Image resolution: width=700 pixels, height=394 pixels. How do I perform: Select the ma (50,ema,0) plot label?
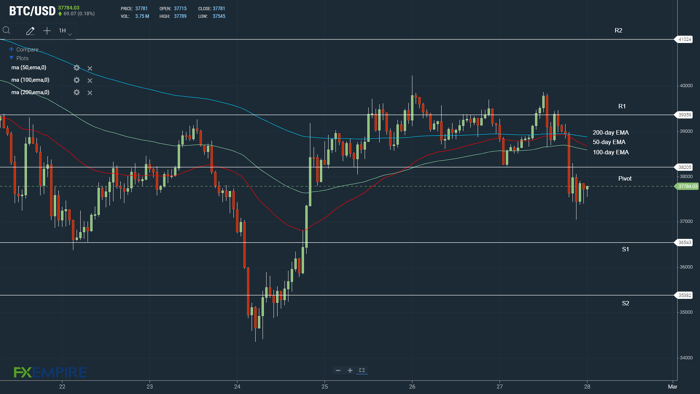pyautogui.click(x=29, y=68)
